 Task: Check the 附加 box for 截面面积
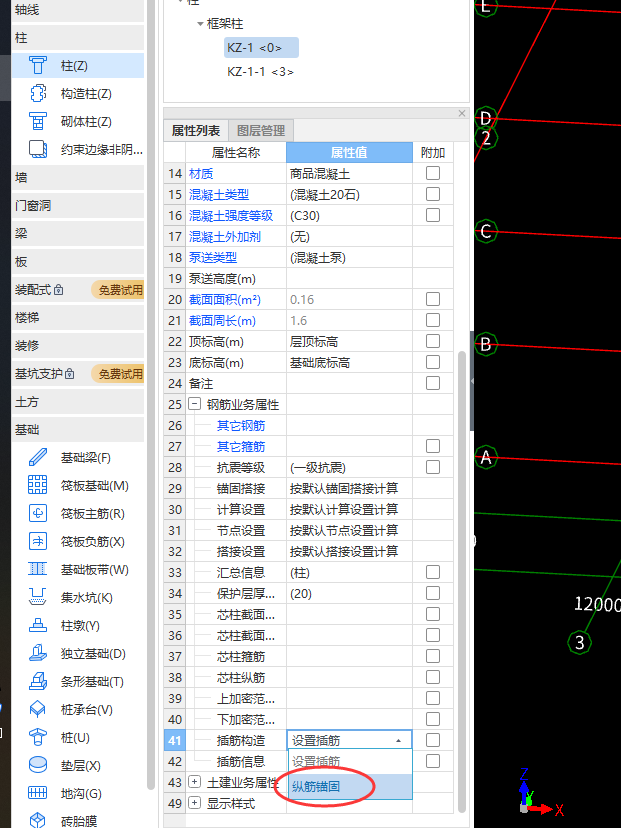click(x=433, y=299)
